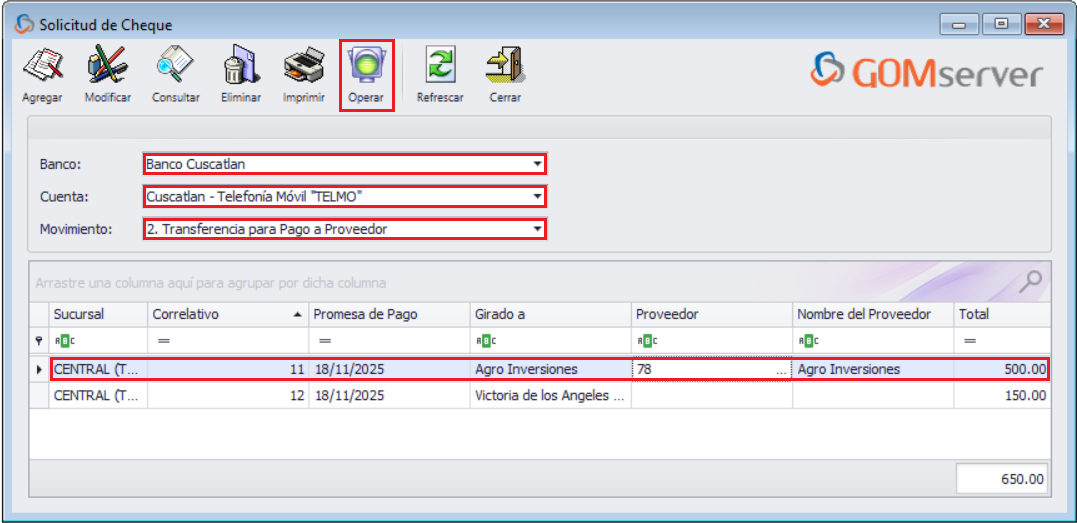The image size is (1077, 523).
Task: Sort by the Total column header
Action: [1002, 315]
